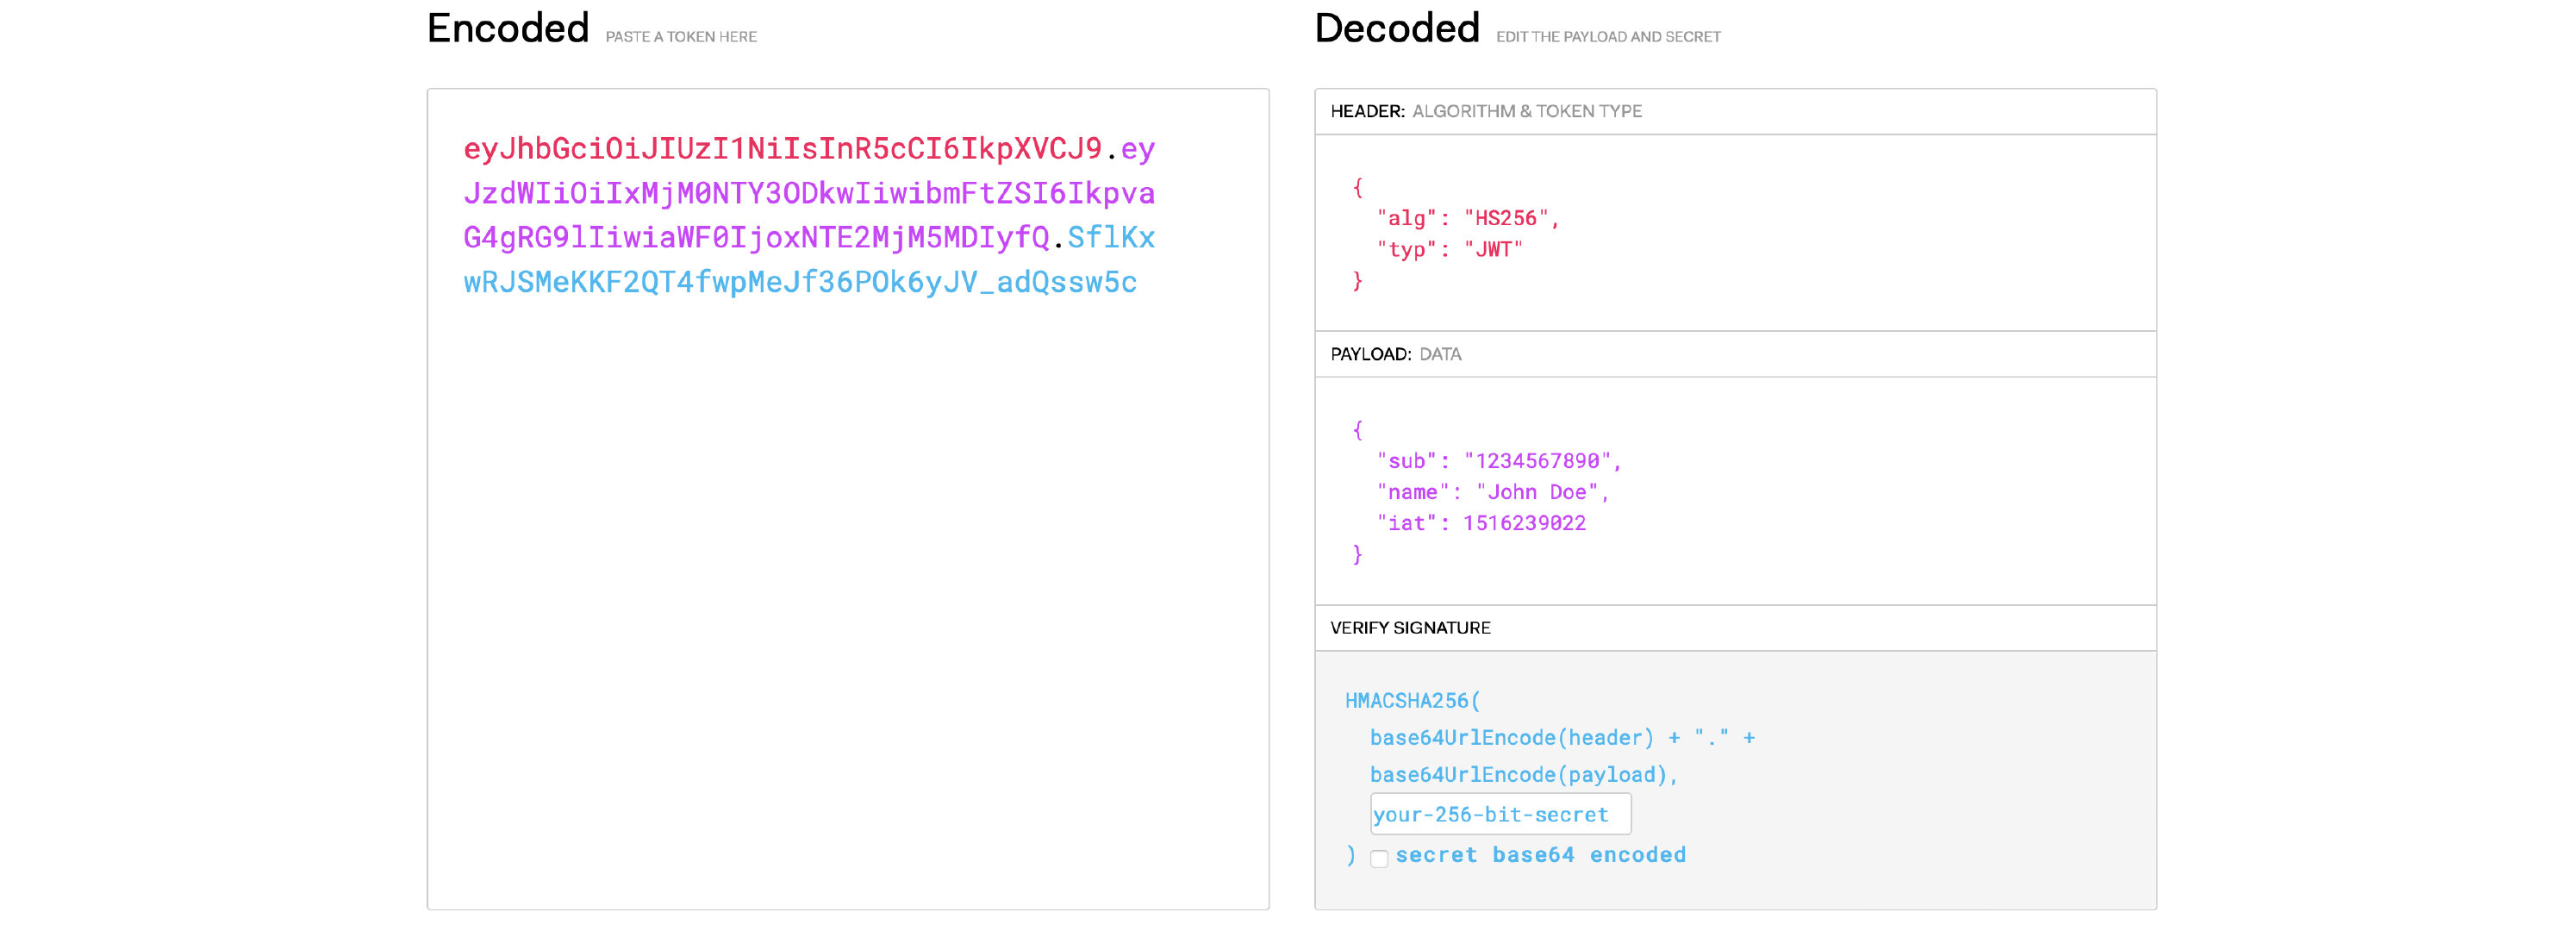Screen dimensions: 2576x931
Task: Enable the secret base64 encoded checkbox
Action: [1379, 858]
